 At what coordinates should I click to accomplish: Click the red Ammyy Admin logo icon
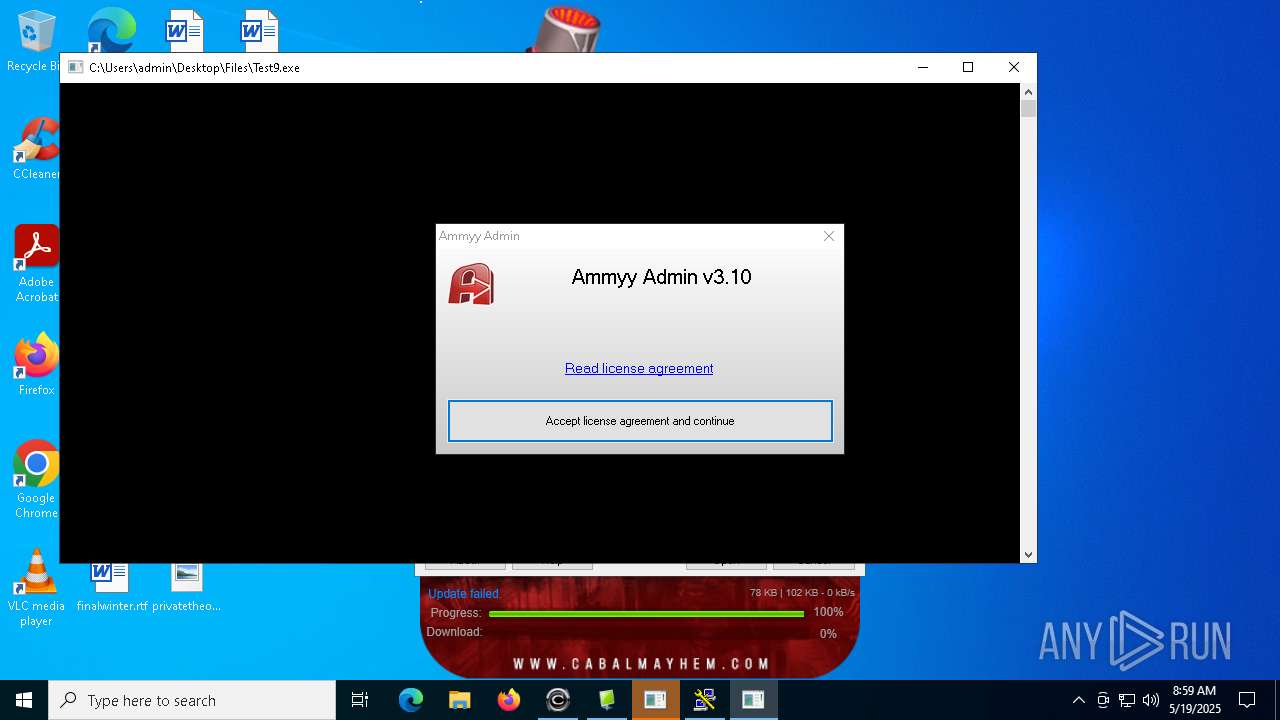pos(471,284)
